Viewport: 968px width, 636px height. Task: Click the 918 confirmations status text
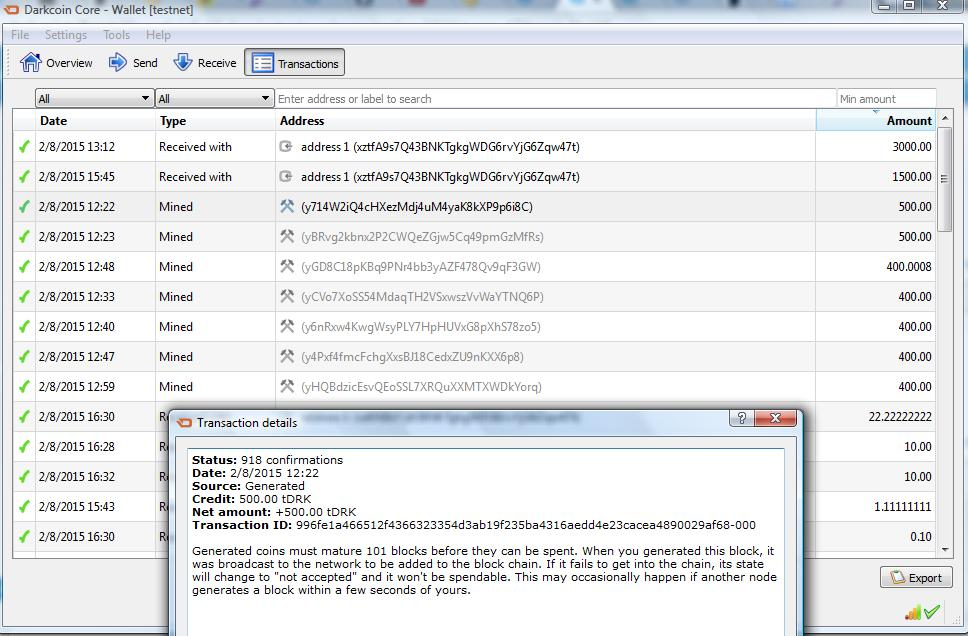(291, 460)
